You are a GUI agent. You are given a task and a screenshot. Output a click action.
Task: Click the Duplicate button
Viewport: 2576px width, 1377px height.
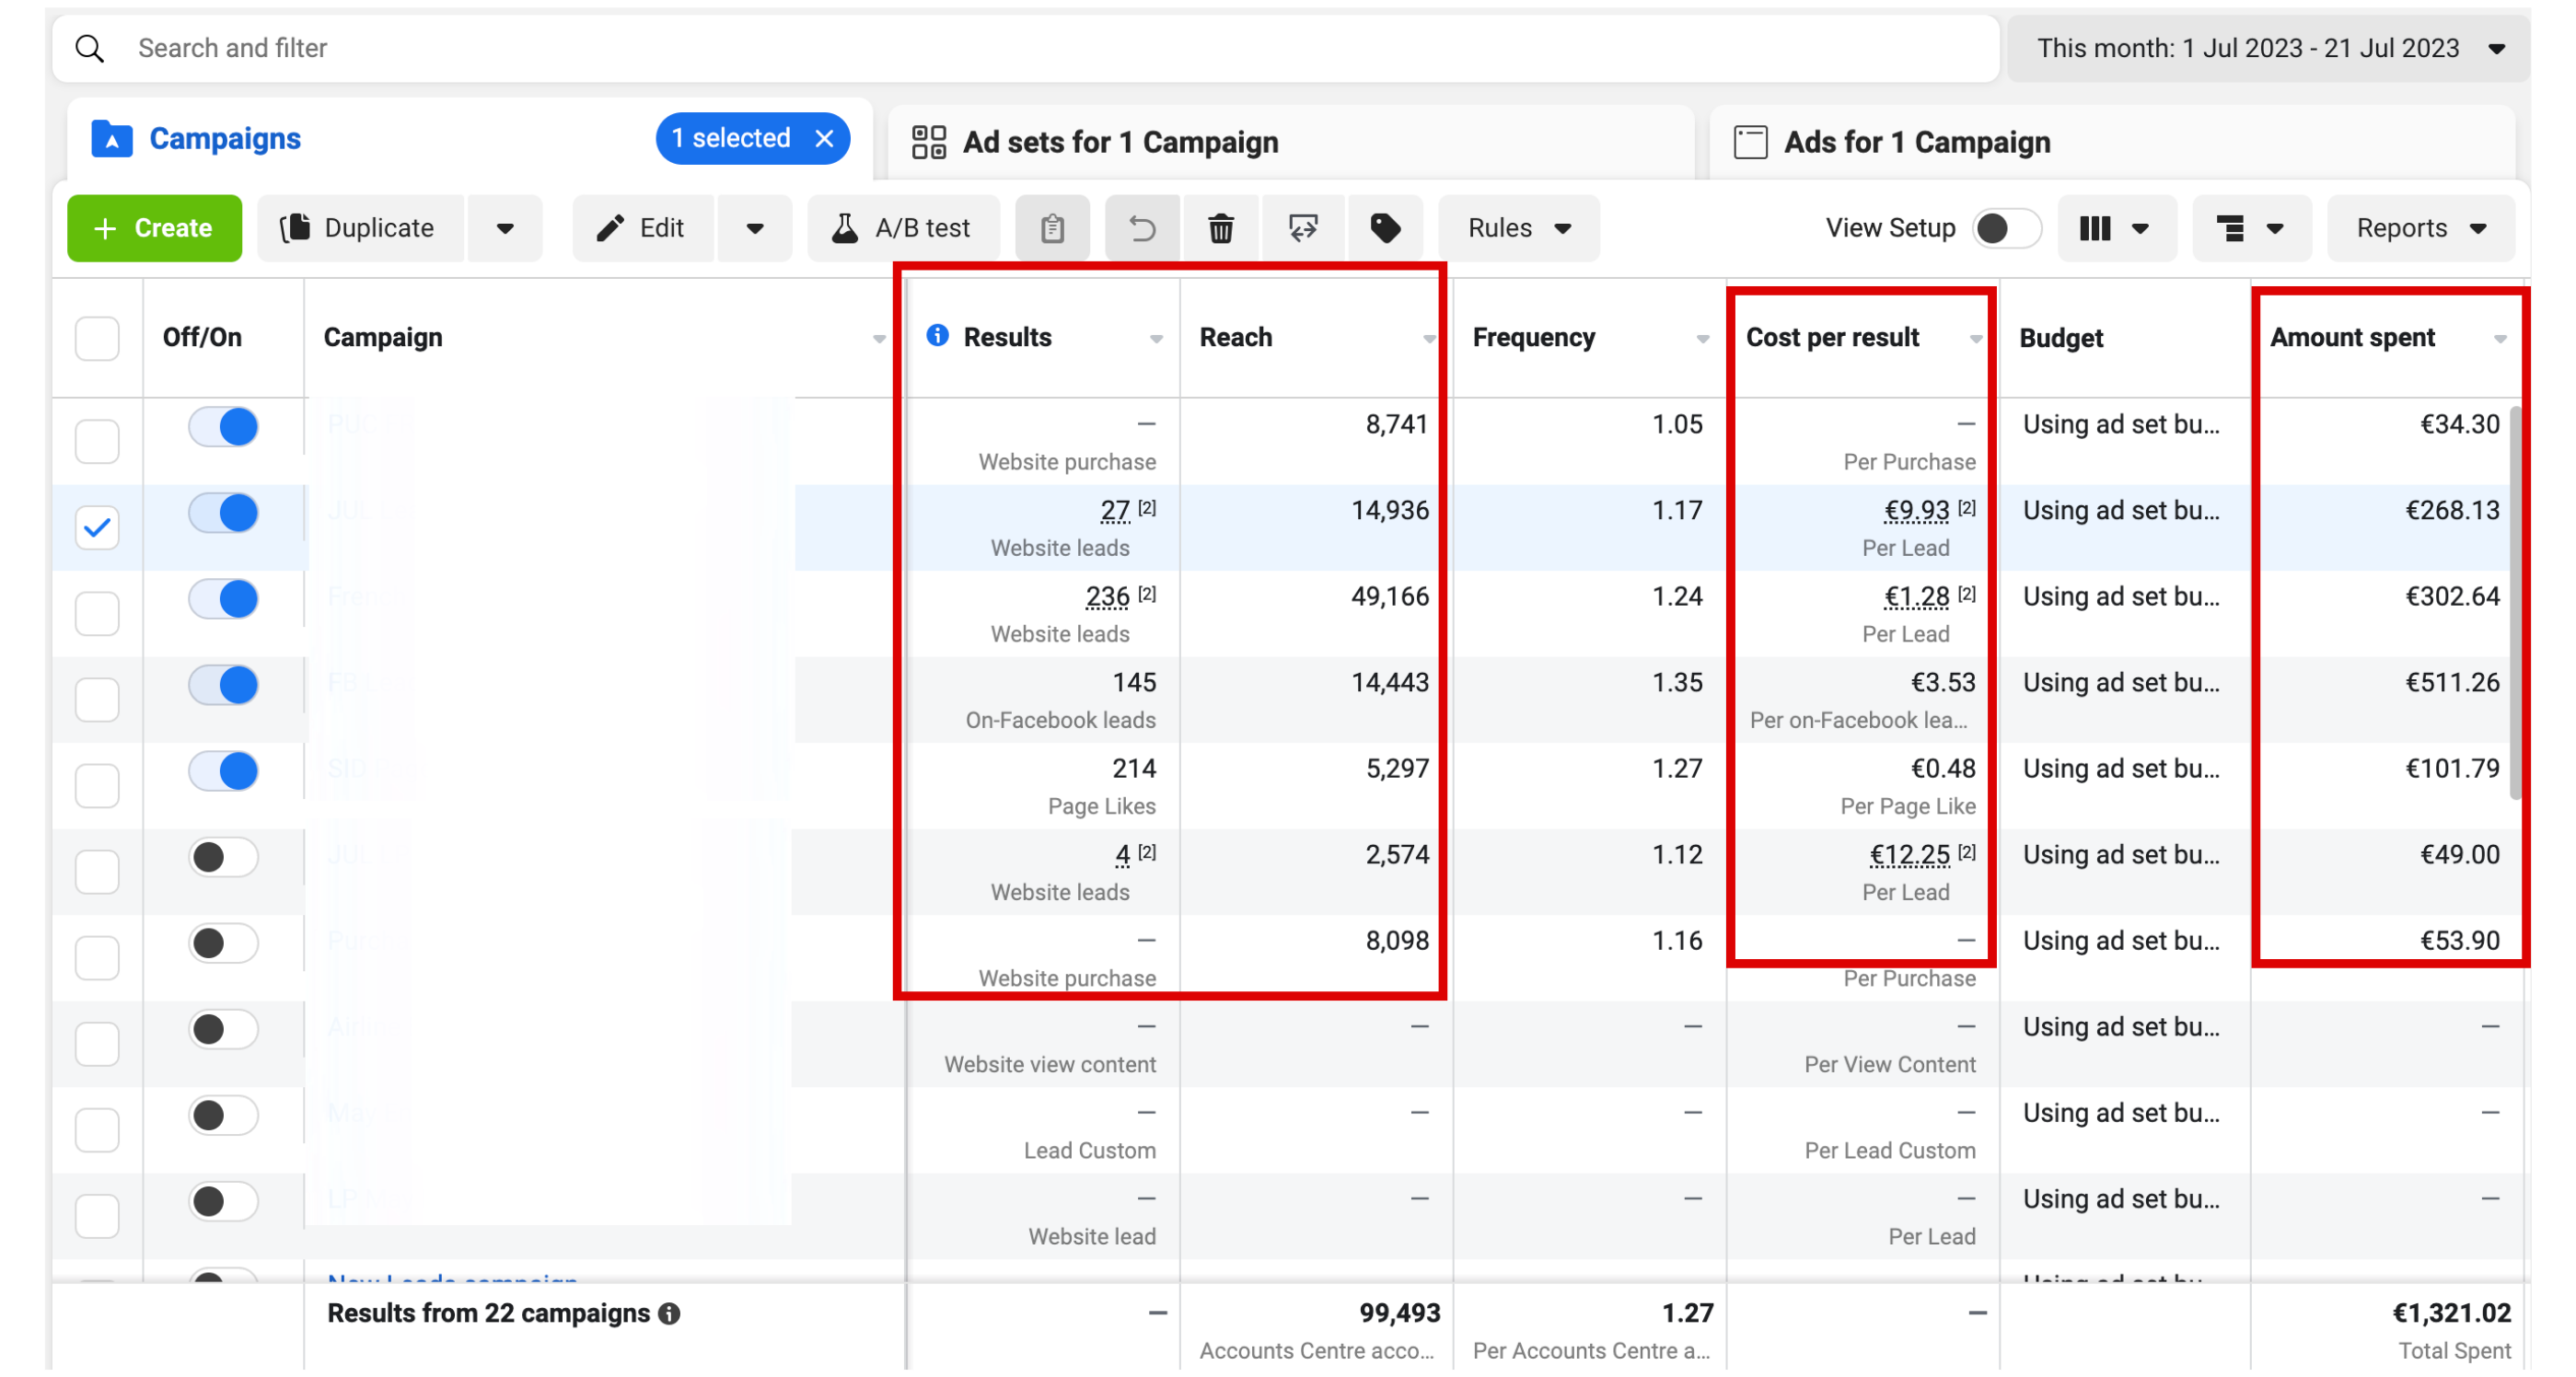pos(360,229)
